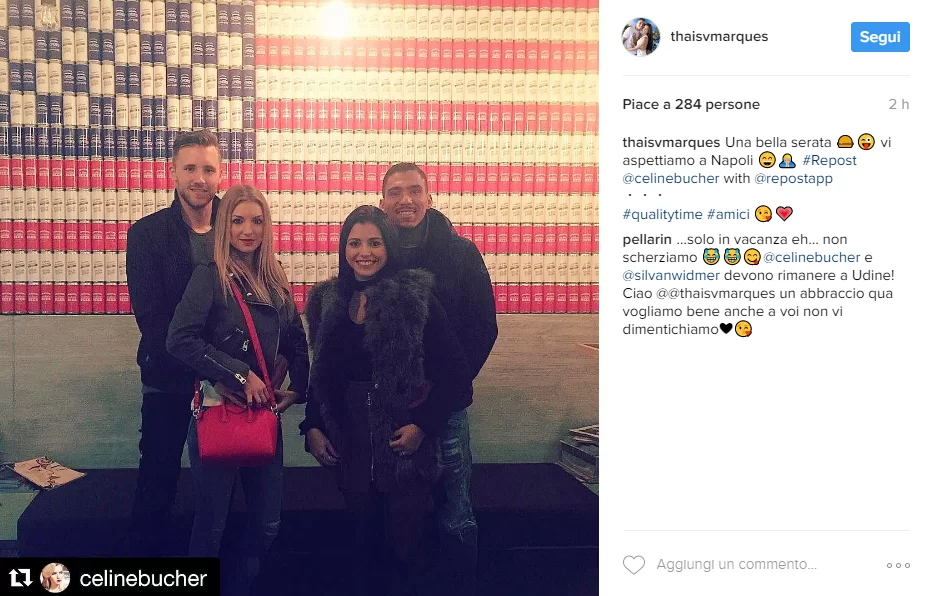
Task: Click the celinebucher name on photo overlay
Action: pos(143,578)
